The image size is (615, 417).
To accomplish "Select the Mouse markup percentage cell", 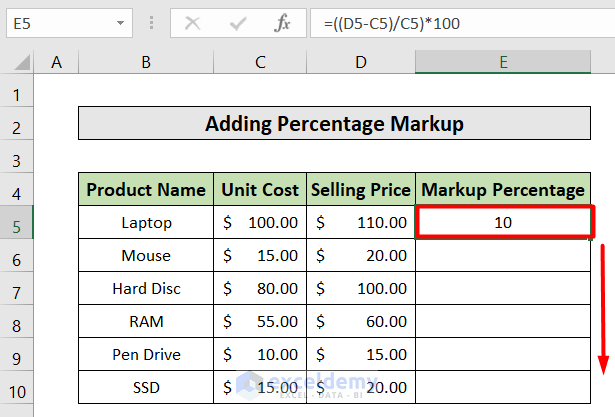I will pos(504,255).
